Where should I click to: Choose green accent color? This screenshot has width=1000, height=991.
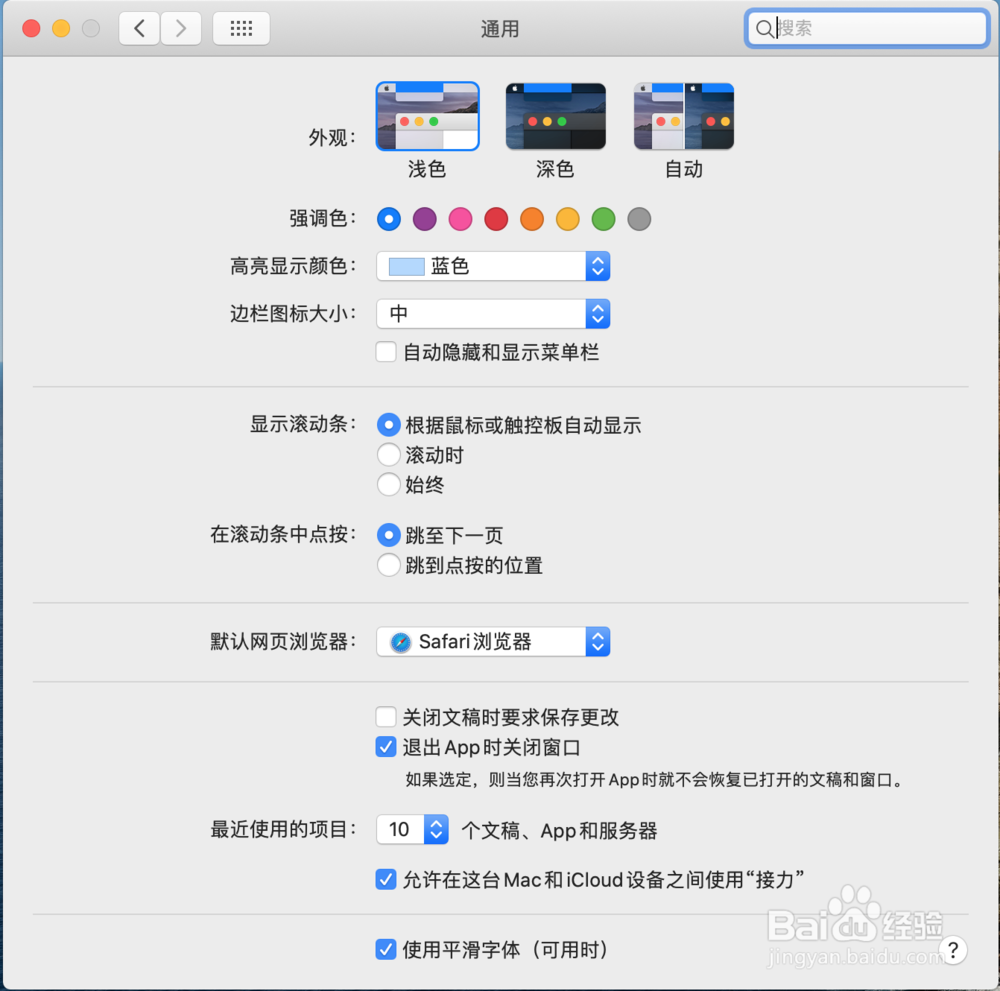coord(603,219)
